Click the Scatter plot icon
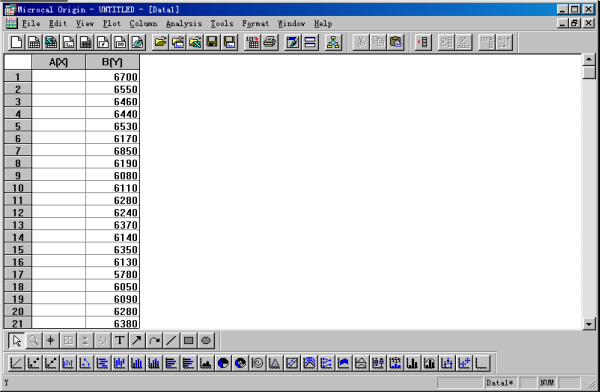This screenshot has width=600, height=392. coord(33,363)
